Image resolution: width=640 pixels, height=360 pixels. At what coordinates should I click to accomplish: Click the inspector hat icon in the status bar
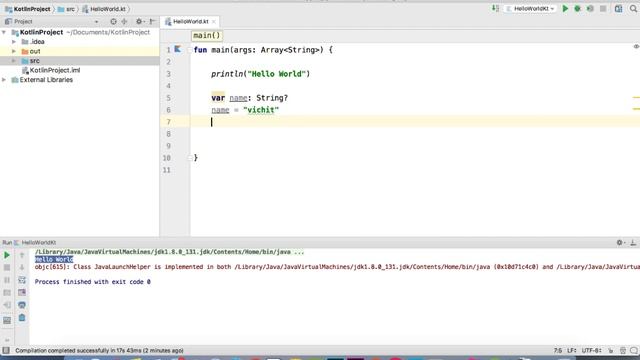pyautogui.click(x=622, y=351)
